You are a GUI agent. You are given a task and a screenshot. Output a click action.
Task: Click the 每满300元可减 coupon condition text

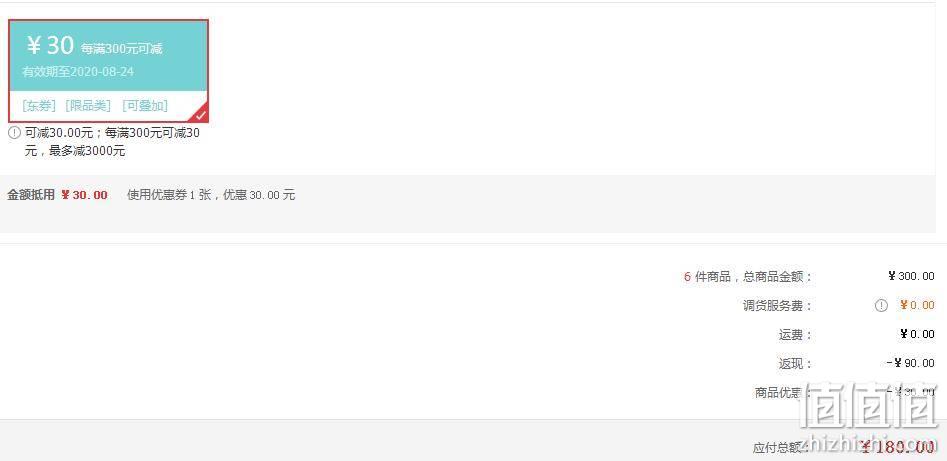click(x=121, y=49)
